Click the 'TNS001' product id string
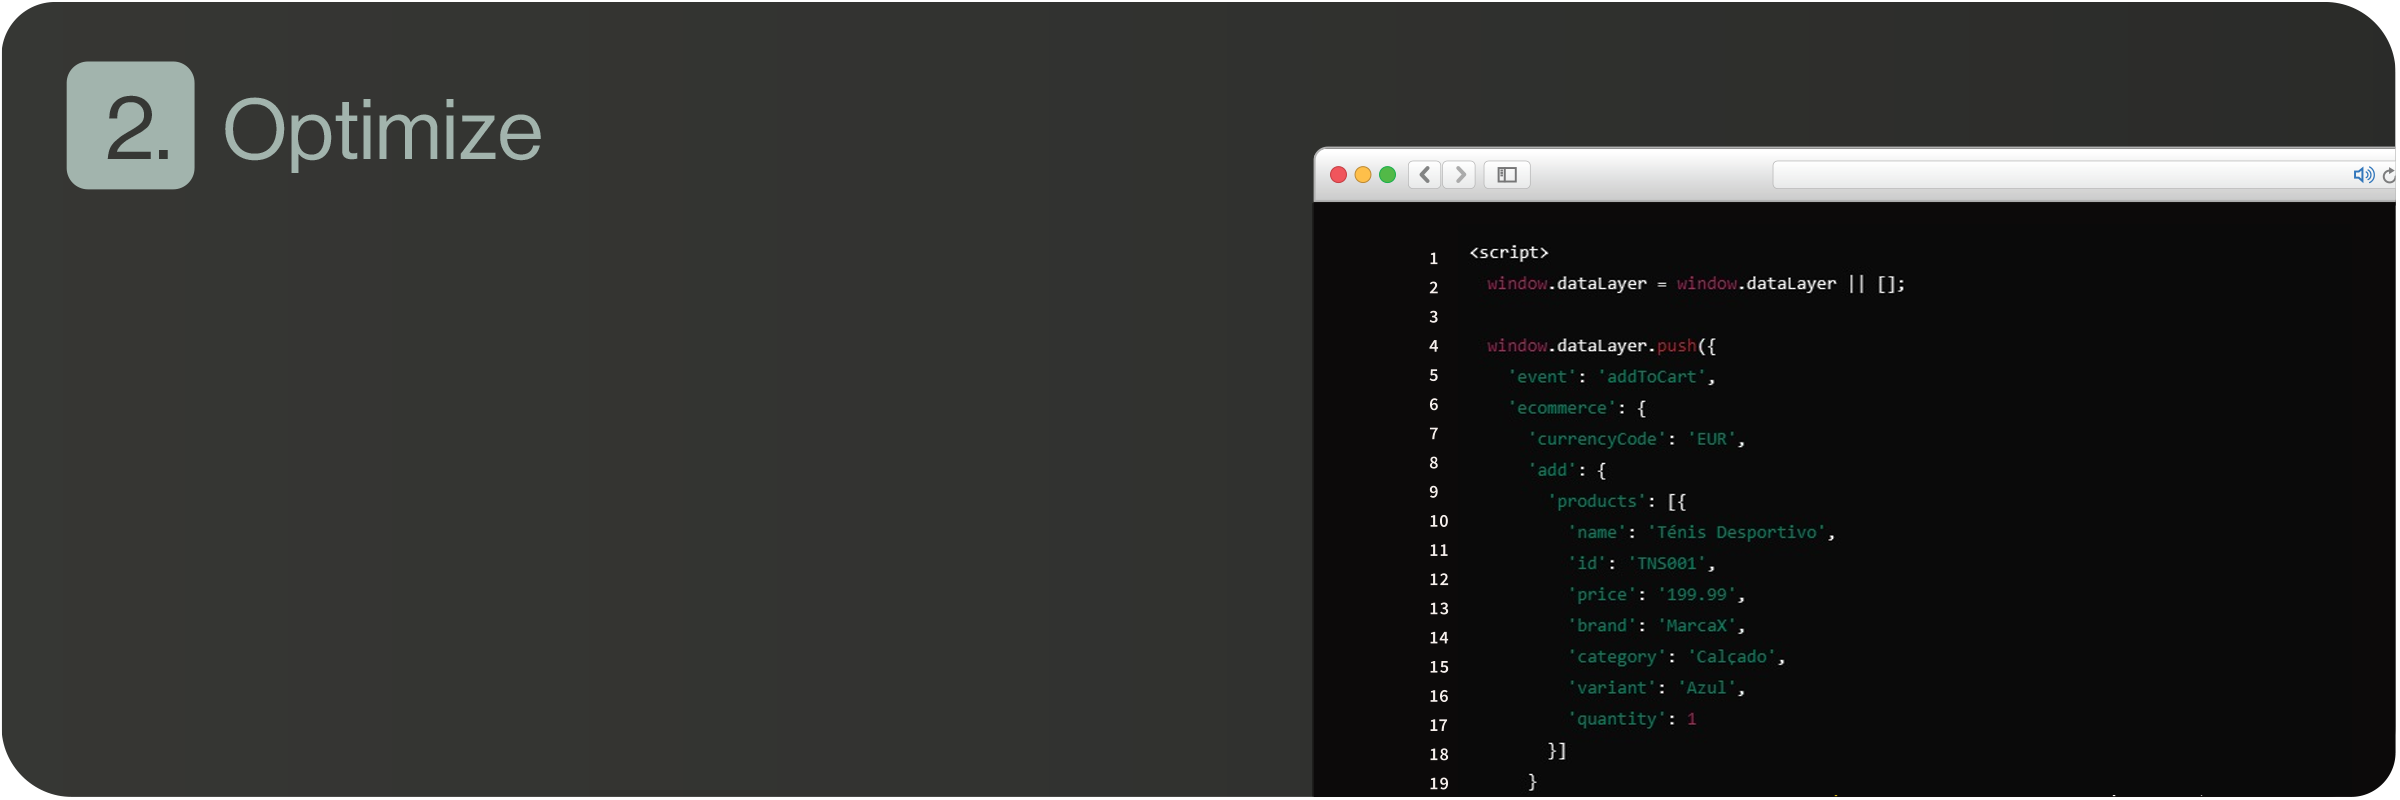Image resolution: width=2400 pixels, height=800 pixels. 1666,563
